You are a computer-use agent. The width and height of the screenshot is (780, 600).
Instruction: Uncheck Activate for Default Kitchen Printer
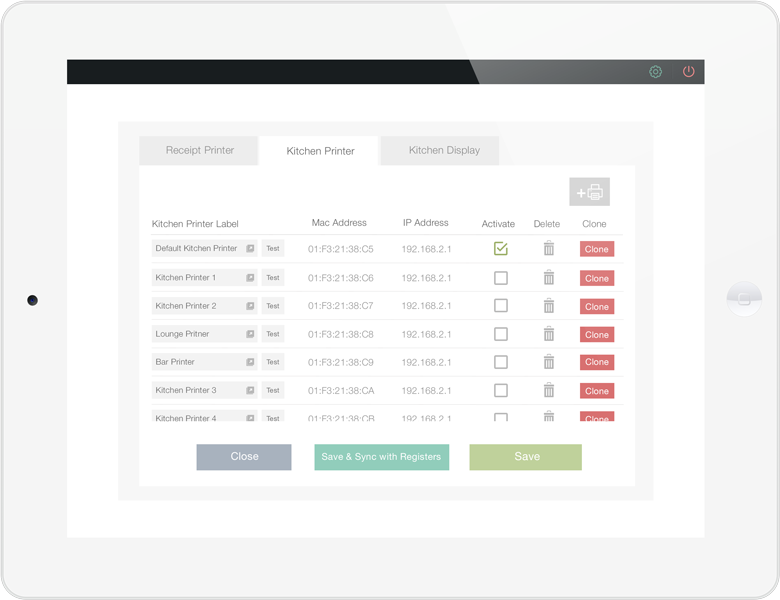click(x=500, y=249)
